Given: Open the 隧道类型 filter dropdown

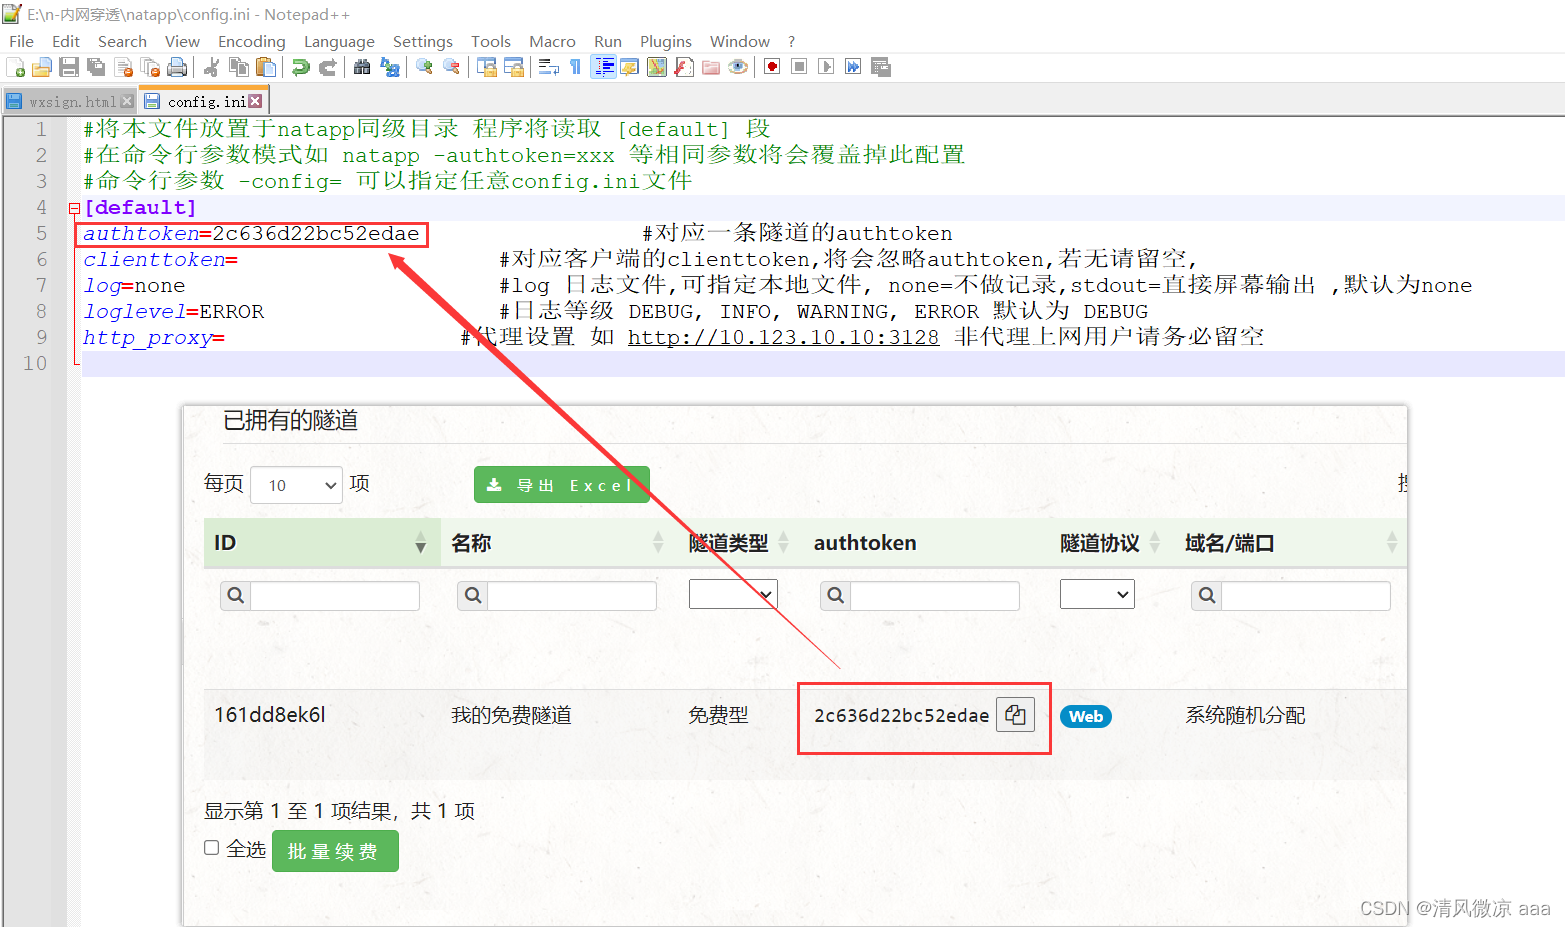Looking at the screenshot, I should (733, 594).
